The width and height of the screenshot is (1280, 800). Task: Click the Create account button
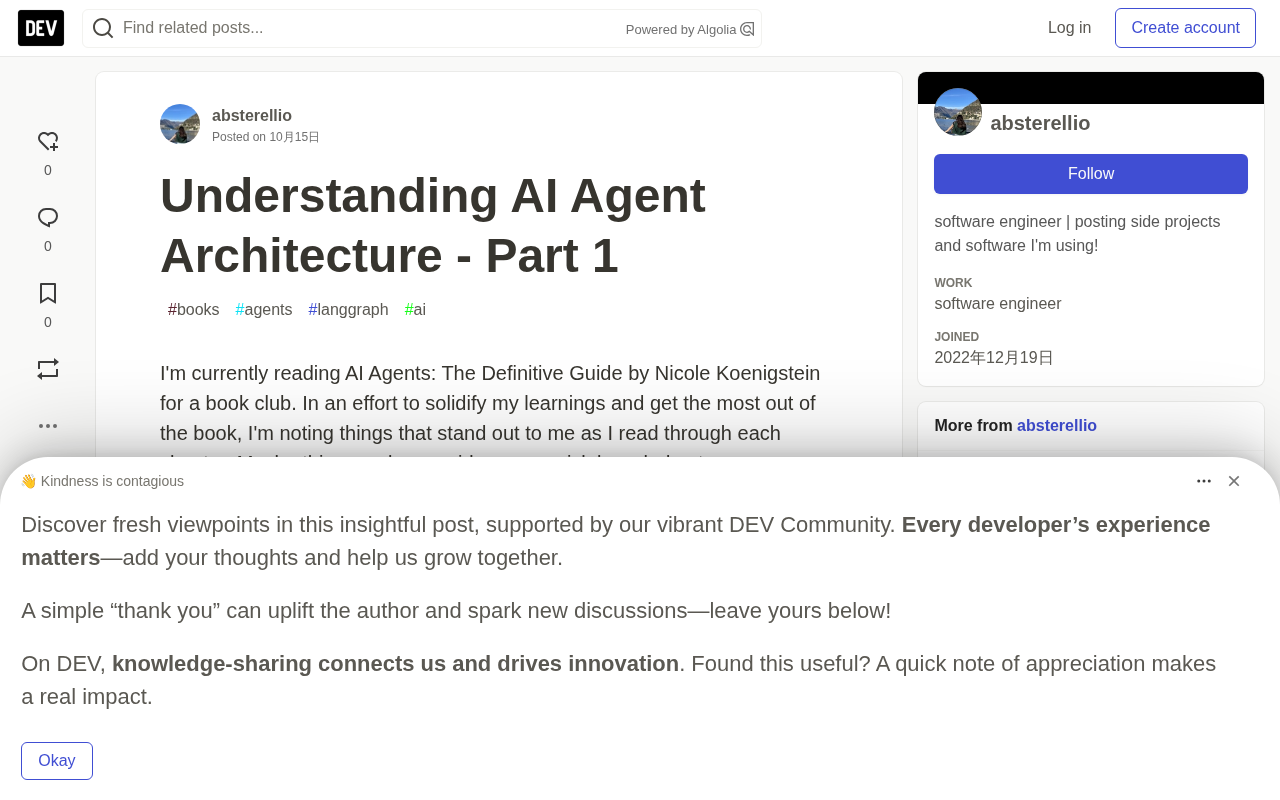(x=1186, y=28)
